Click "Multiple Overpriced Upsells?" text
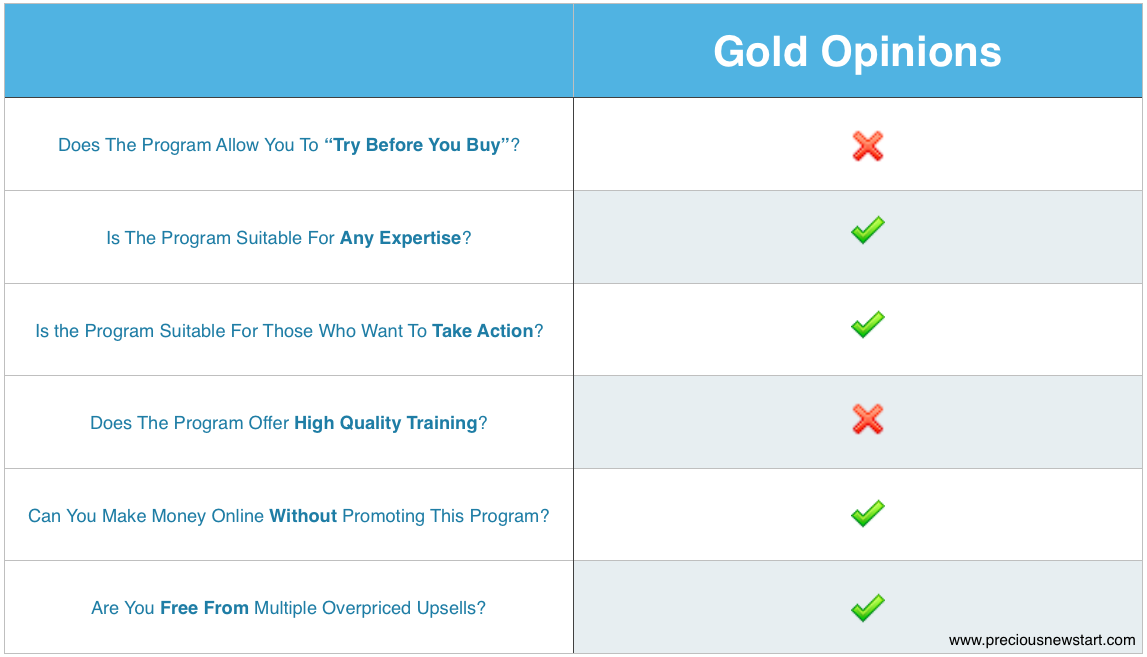Viewport: 1147px width, 657px height. pyautogui.click(x=369, y=608)
